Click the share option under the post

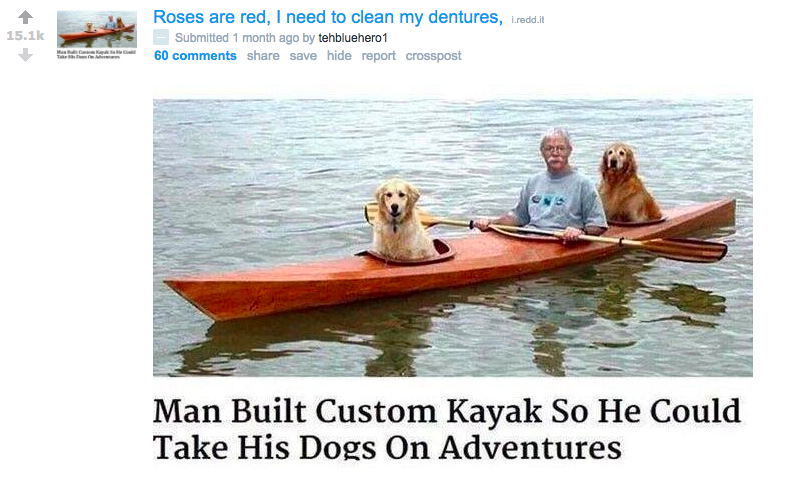263,55
